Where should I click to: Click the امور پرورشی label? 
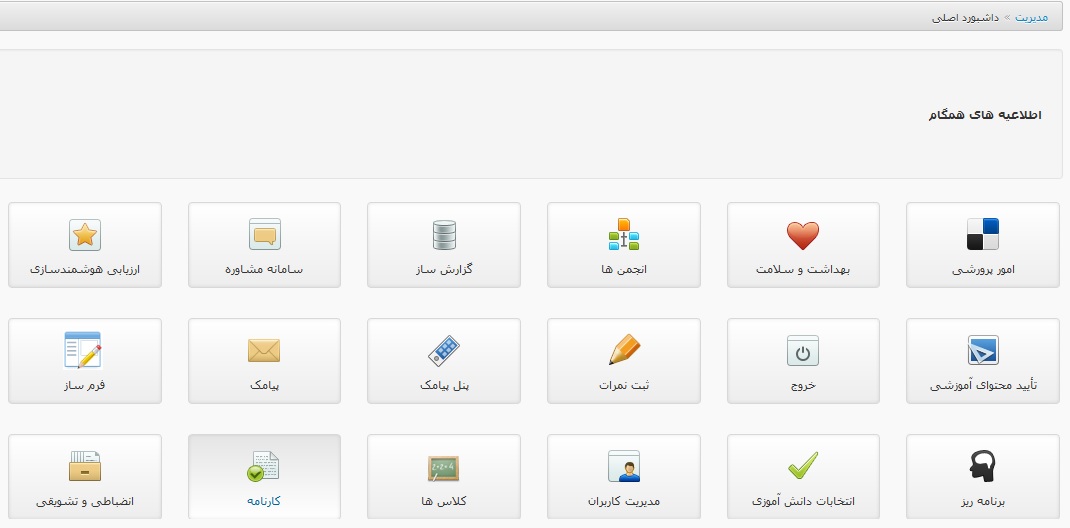tap(983, 269)
